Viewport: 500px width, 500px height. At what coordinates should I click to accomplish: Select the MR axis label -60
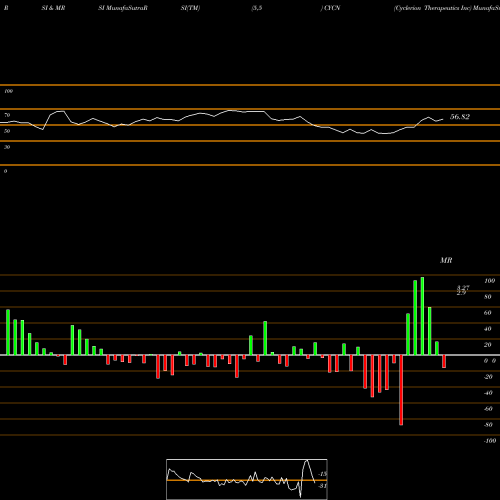coord(488,409)
